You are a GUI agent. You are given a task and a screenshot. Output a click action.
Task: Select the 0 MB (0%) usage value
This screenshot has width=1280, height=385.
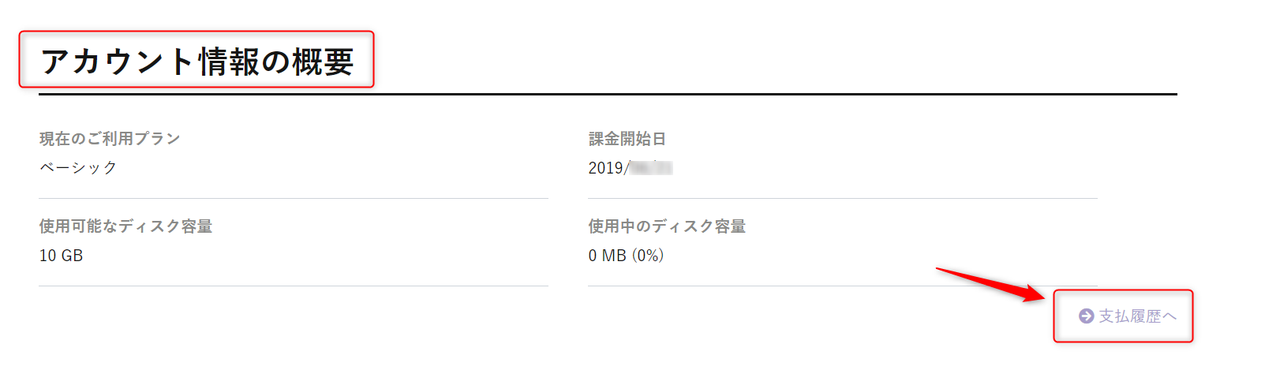[627, 255]
